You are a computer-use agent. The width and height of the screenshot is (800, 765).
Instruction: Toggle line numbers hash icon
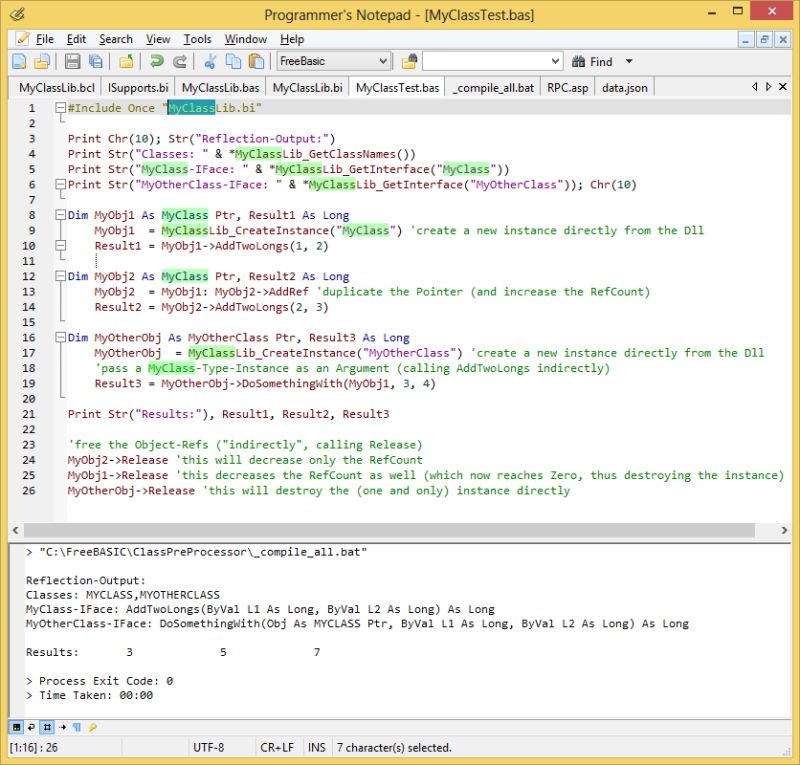pos(47,727)
